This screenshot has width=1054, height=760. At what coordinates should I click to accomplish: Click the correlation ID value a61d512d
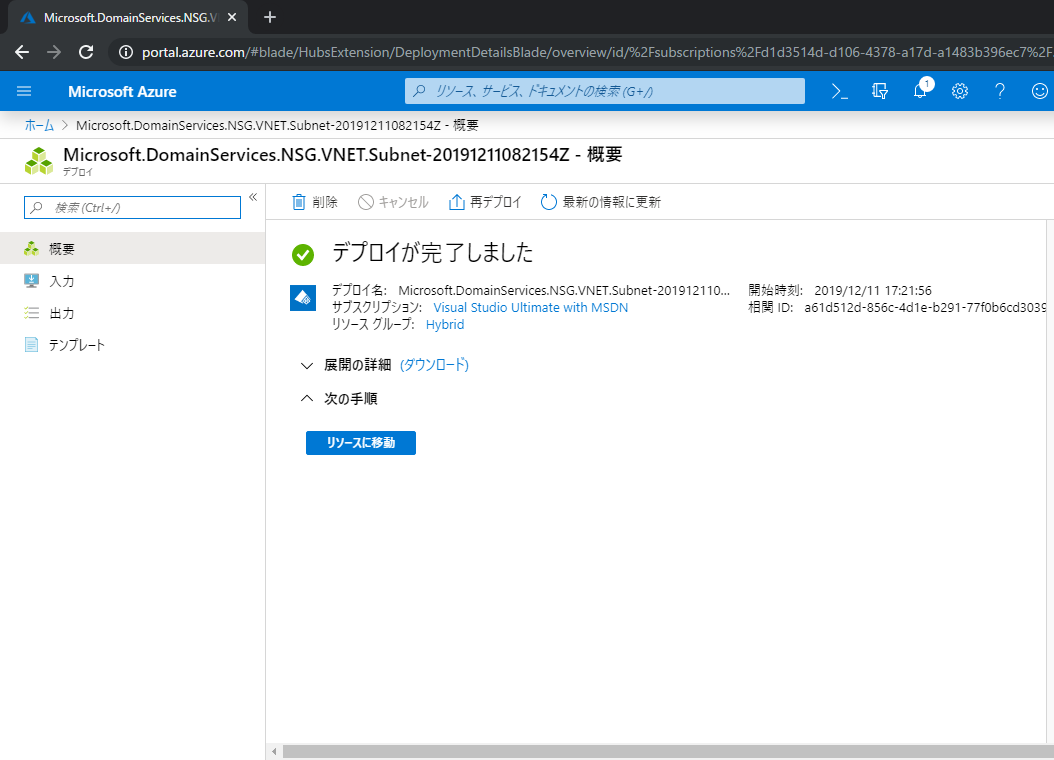[924, 308]
